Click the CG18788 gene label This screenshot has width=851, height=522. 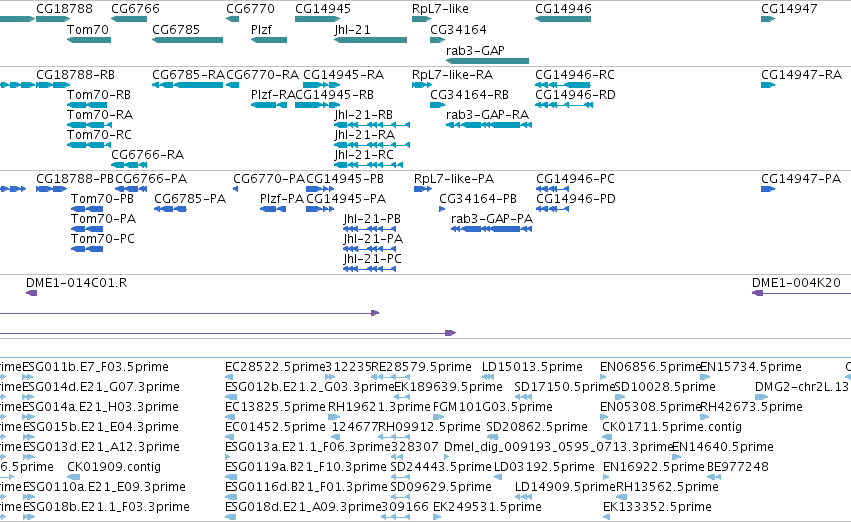[64, 9]
